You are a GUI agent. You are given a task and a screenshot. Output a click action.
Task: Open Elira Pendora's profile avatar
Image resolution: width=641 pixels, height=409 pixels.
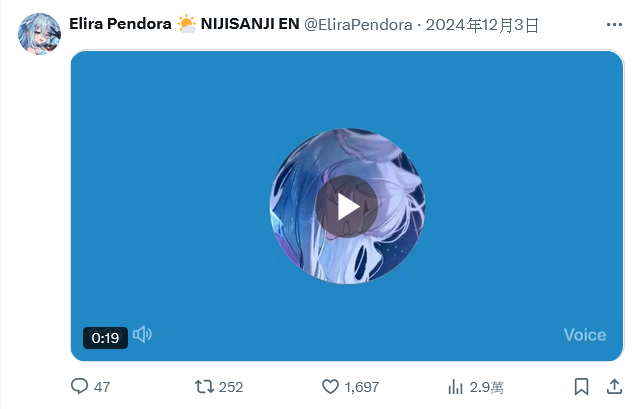coord(39,34)
